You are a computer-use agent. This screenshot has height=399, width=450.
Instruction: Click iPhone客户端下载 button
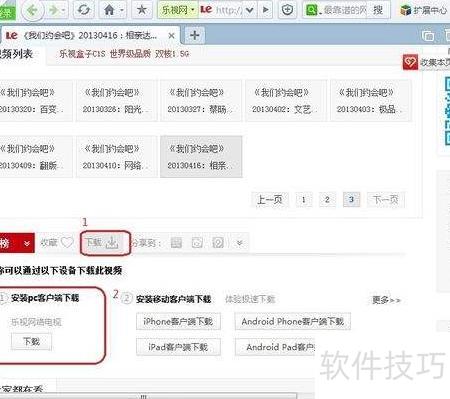(178, 322)
